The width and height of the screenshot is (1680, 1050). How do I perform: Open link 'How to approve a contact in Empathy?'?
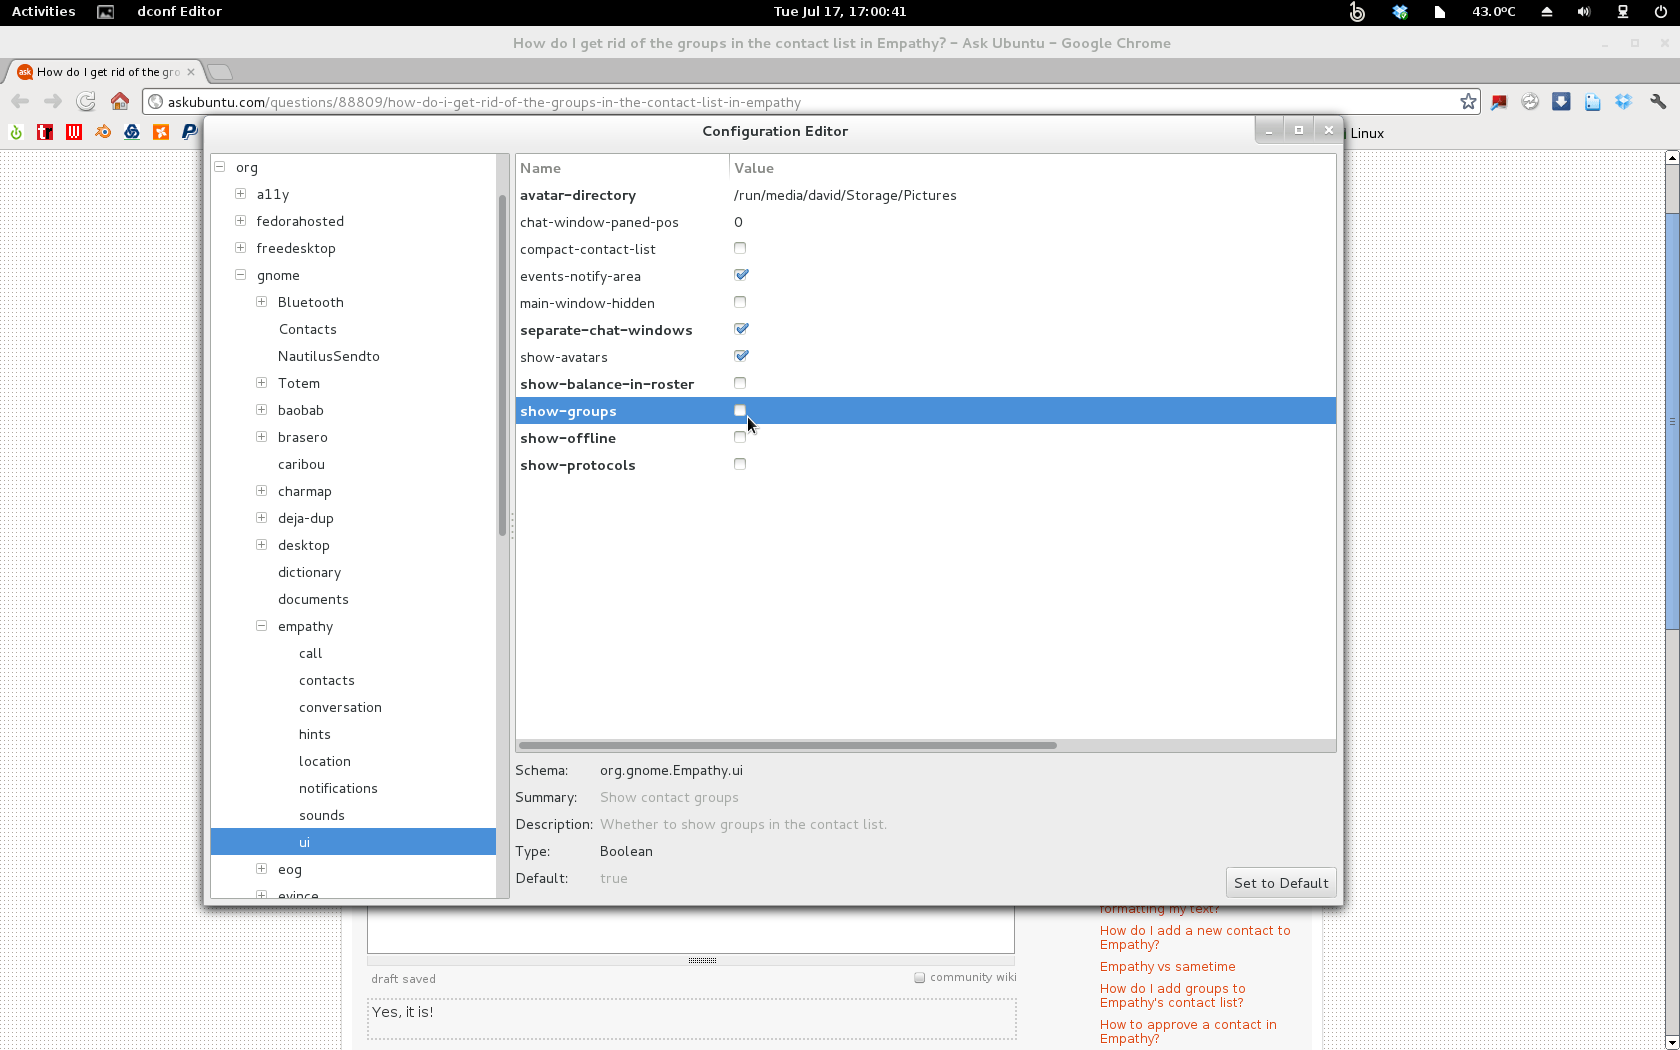[x=1188, y=1031]
